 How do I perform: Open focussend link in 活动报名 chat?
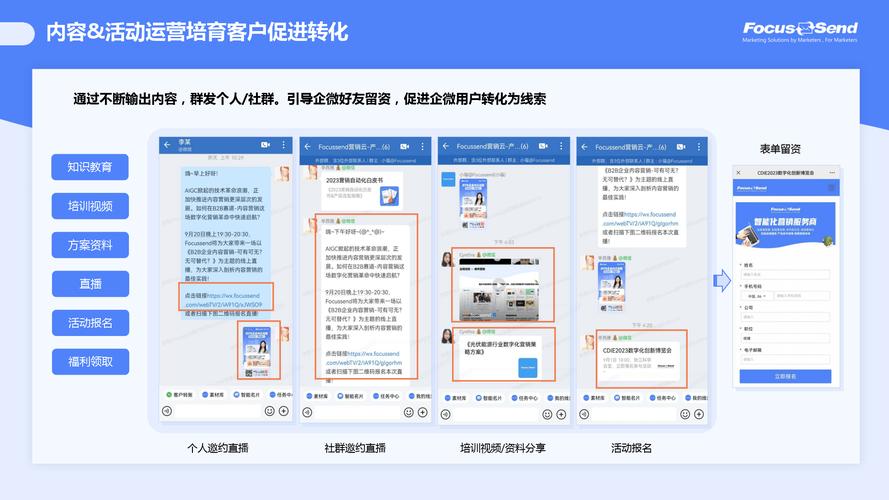[640, 219]
